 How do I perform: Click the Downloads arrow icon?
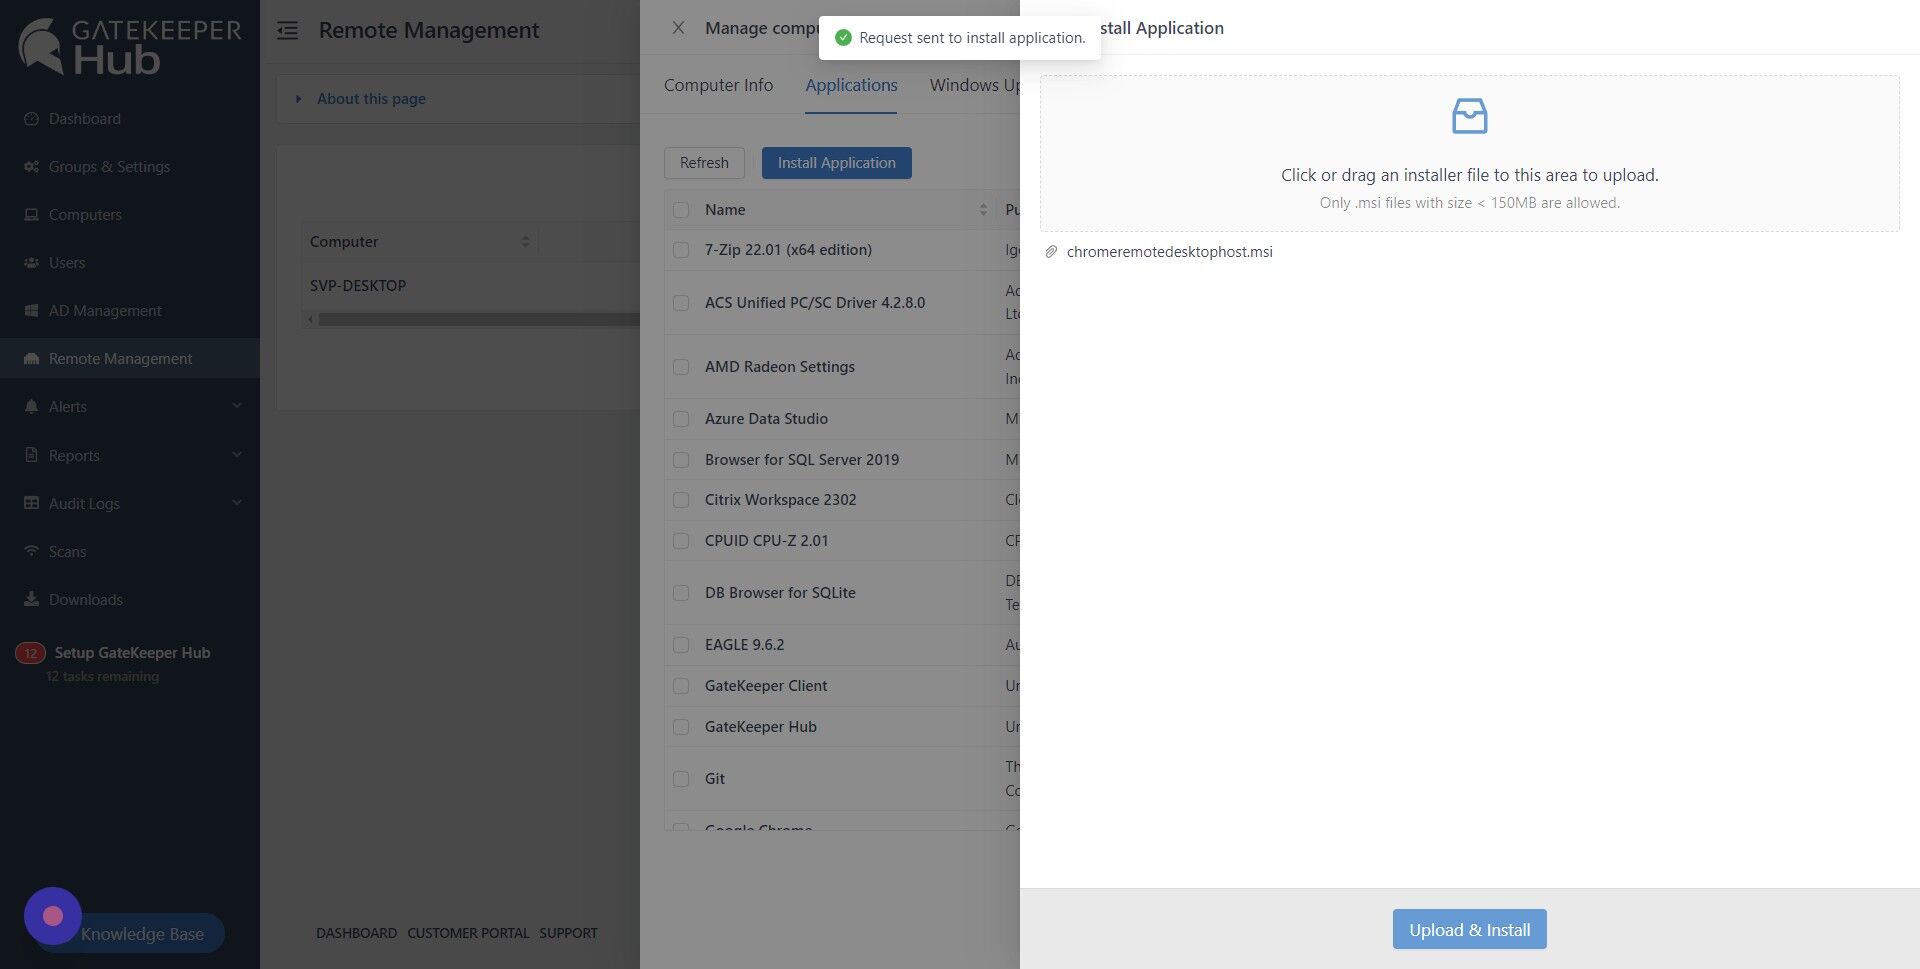pos(31,599)
